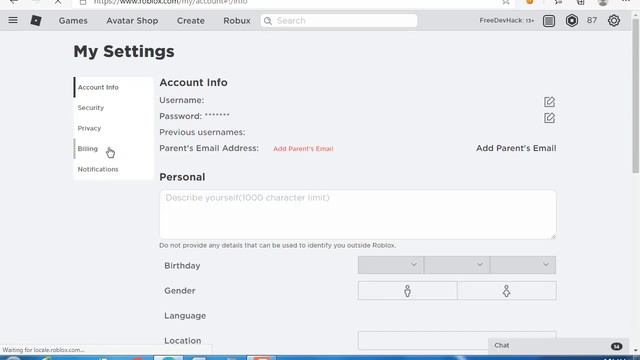Click the "Waiting for locale.roblox.com" status text
This screenshot has width=640, height=360.
[43, 350]
